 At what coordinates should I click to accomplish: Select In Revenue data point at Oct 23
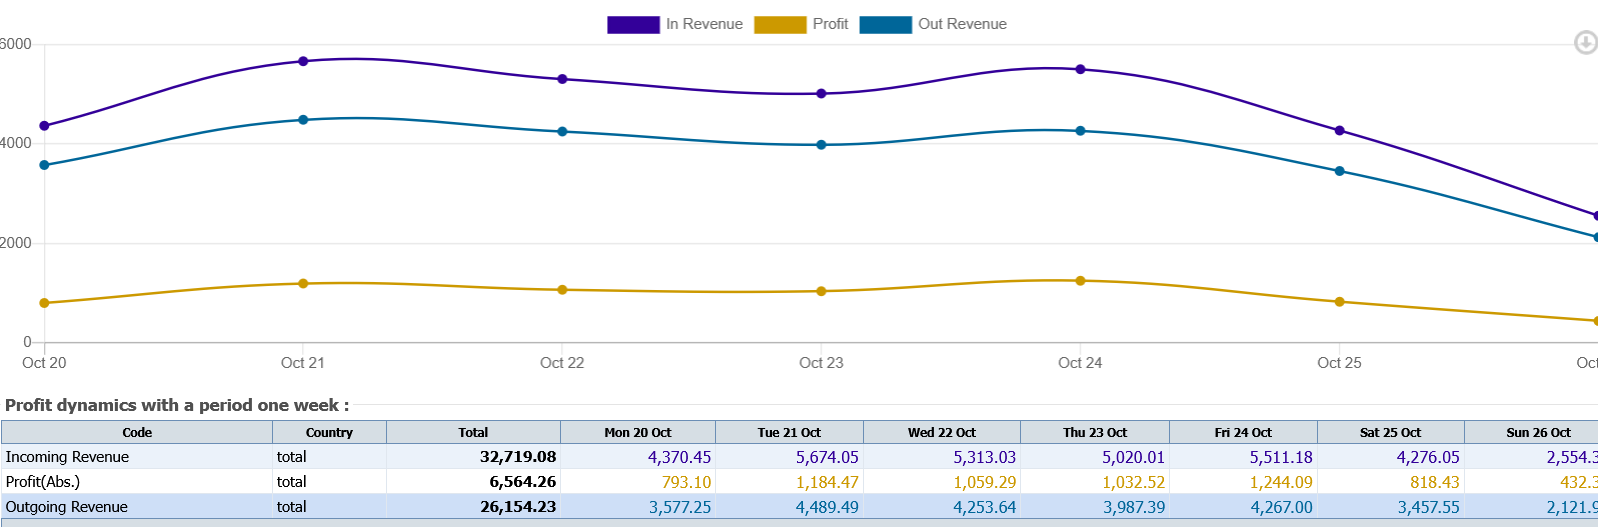pos(821,94)
